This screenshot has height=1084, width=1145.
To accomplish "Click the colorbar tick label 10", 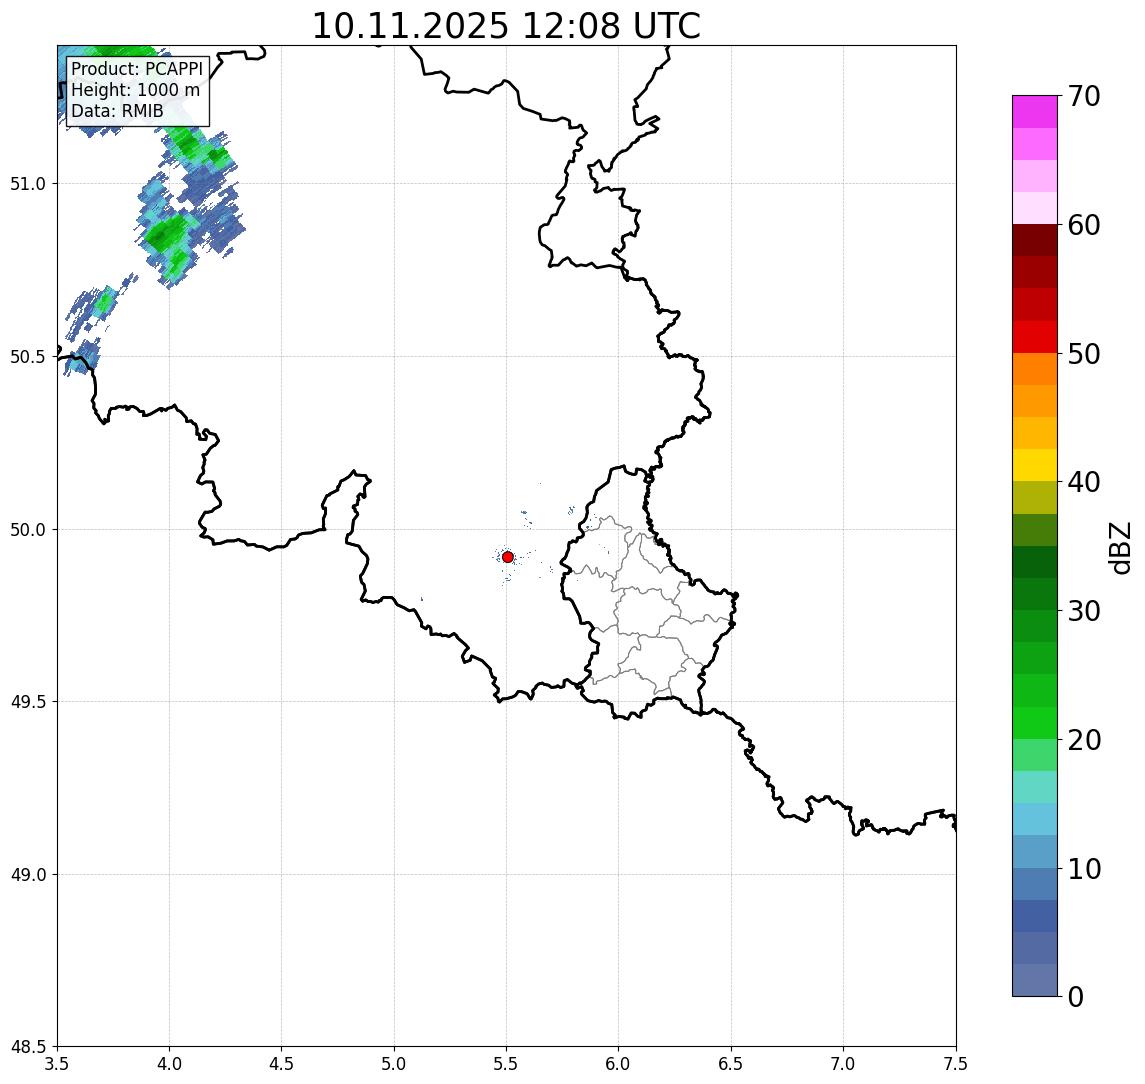I will (1083, 868).
